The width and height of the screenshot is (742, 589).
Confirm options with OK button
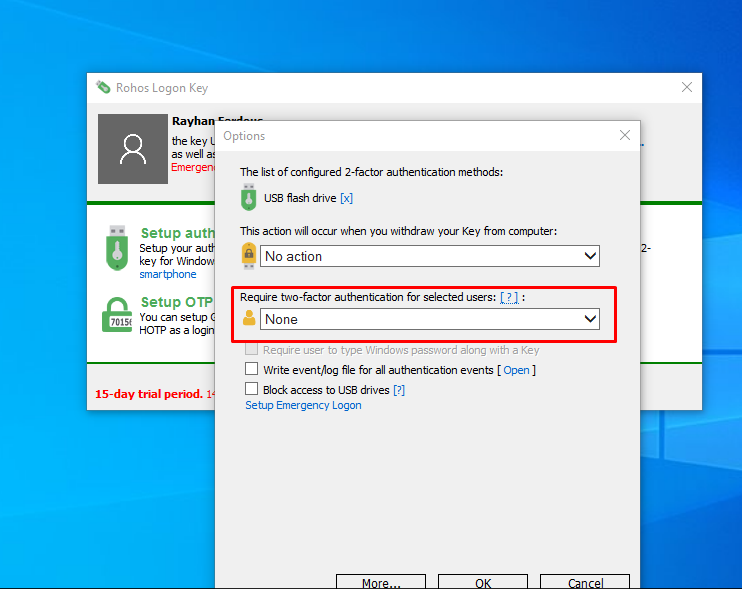coord(483,582)
